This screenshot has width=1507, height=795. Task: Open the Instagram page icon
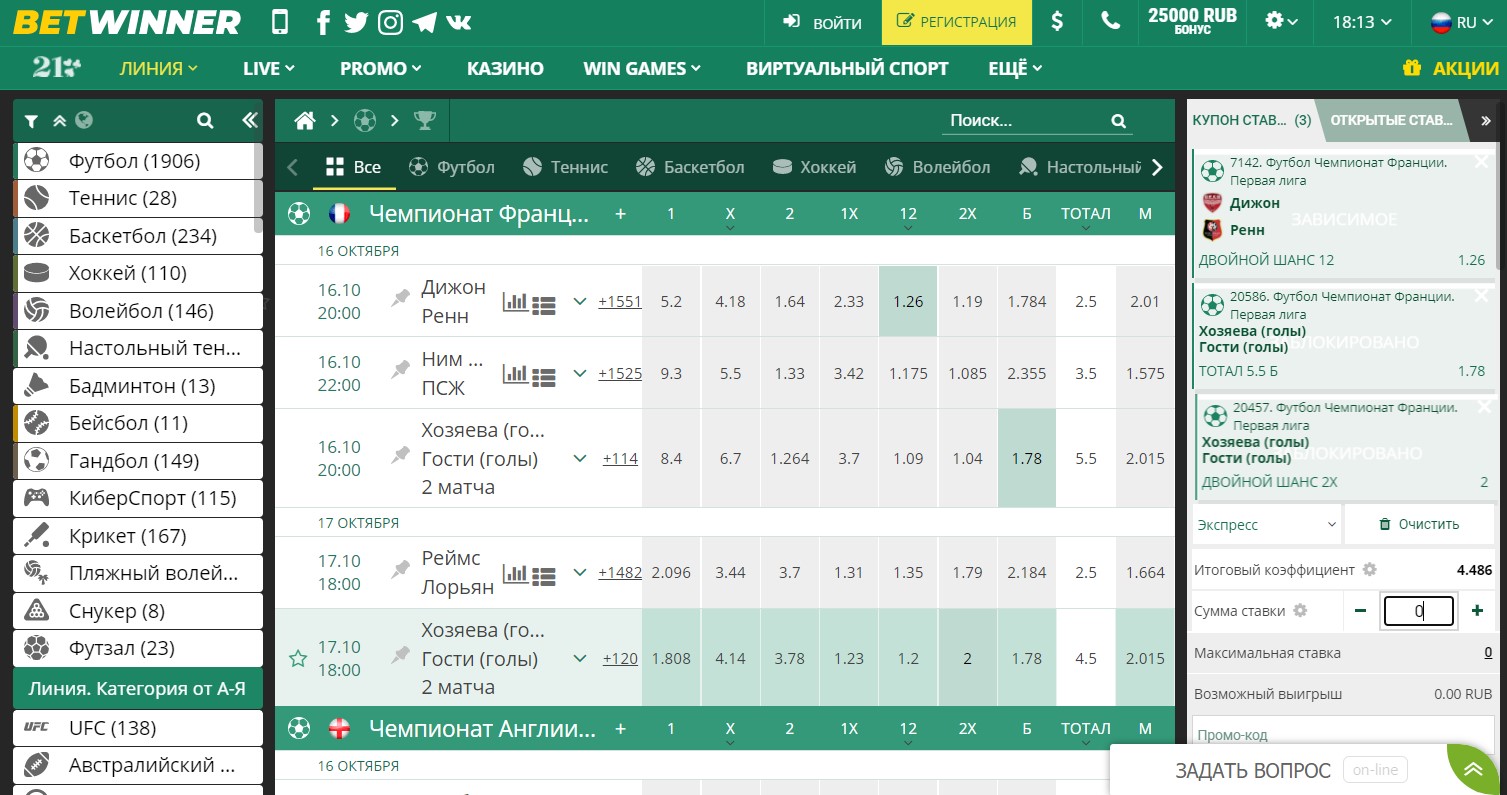[x=391, y=22]
